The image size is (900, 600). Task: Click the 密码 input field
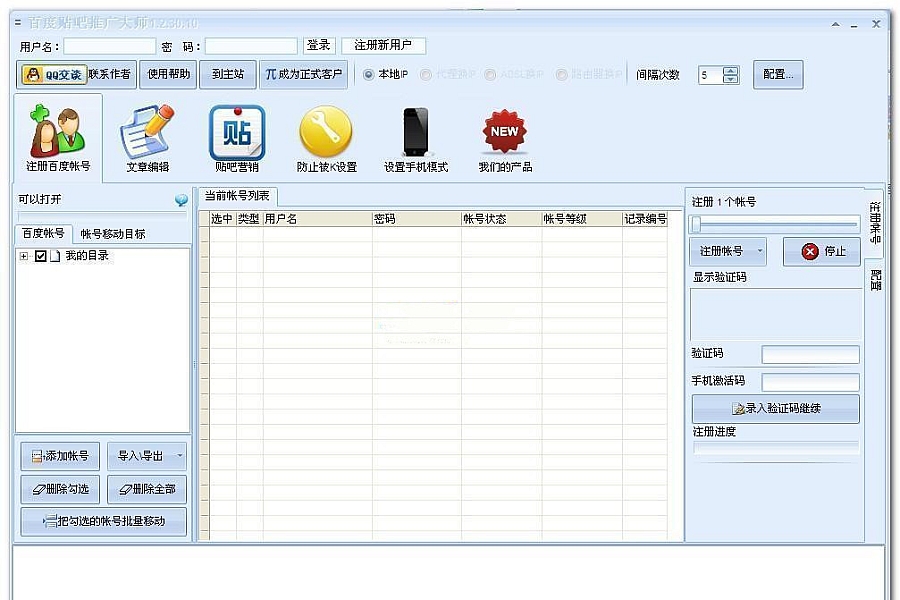[251, 46]
